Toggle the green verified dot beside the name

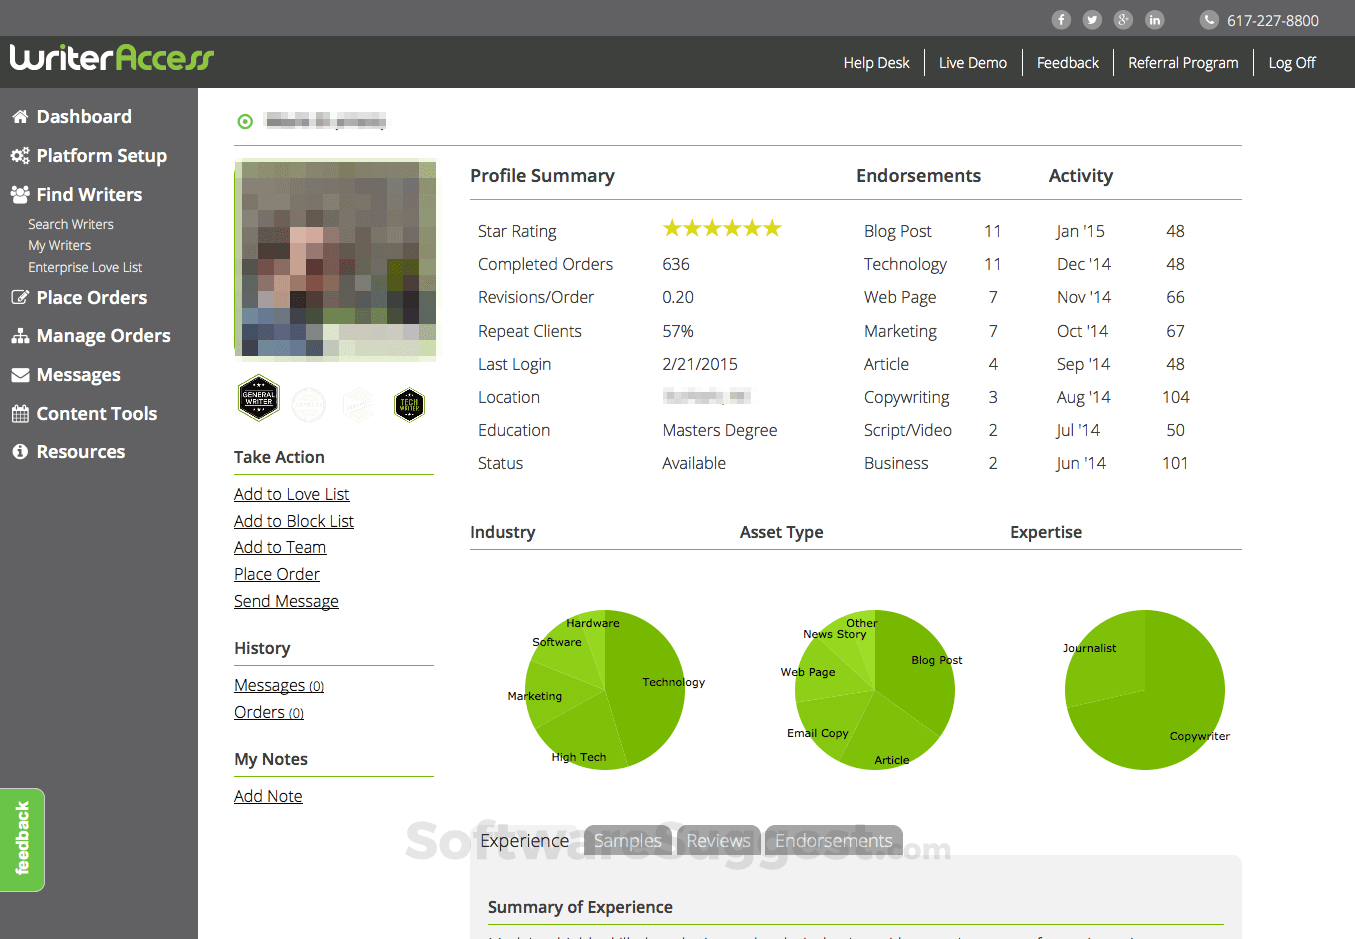245,121
